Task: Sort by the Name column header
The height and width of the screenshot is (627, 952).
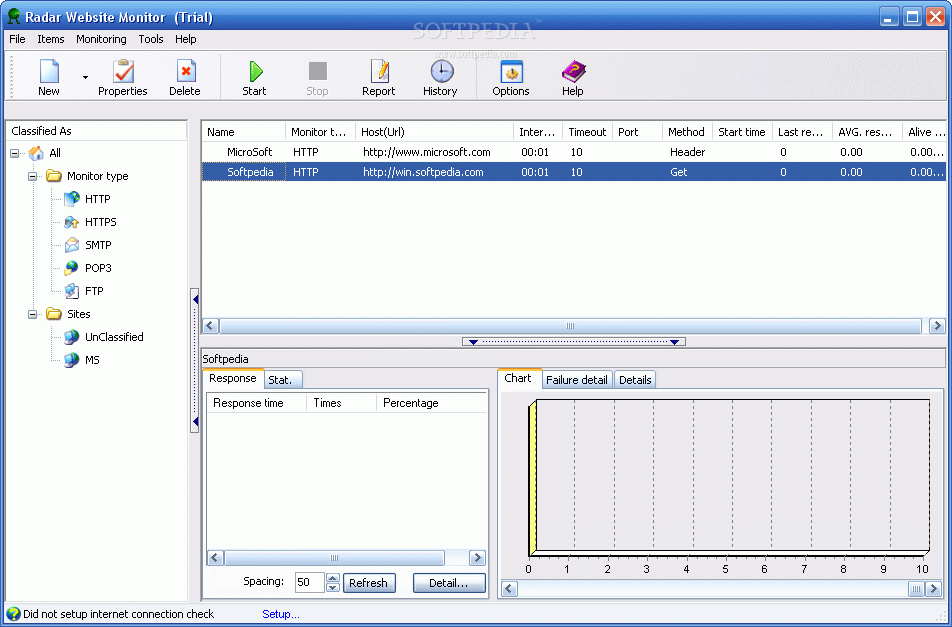Action: coord(243,132)
